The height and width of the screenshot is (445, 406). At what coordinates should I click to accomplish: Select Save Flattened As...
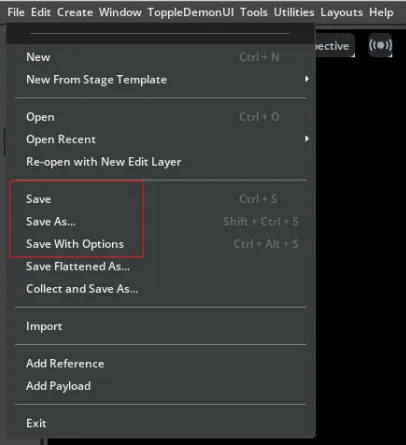160,266
